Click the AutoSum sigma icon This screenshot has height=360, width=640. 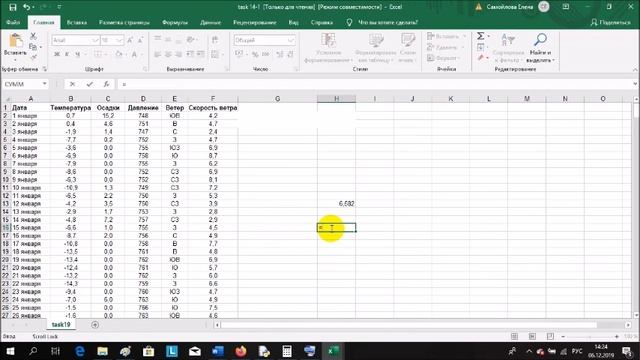coord(481,36)
